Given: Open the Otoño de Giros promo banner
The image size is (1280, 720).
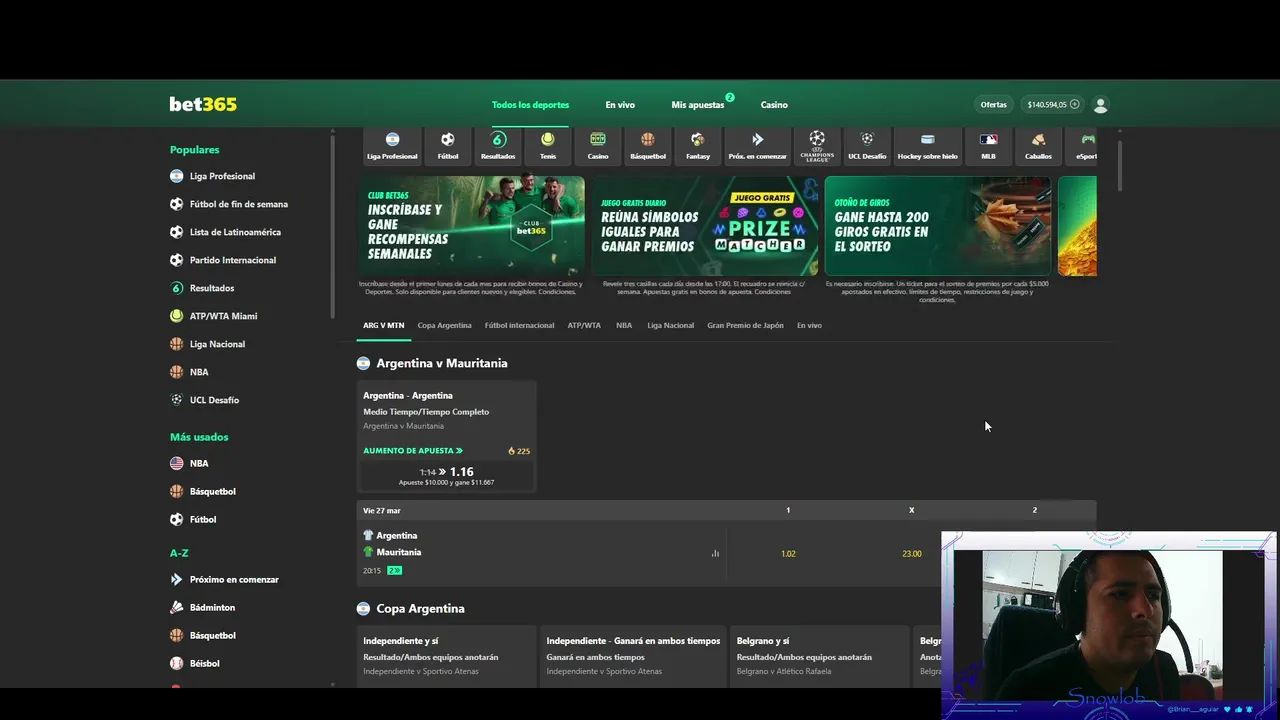Looking at the screenshot, I should [938, 226].
